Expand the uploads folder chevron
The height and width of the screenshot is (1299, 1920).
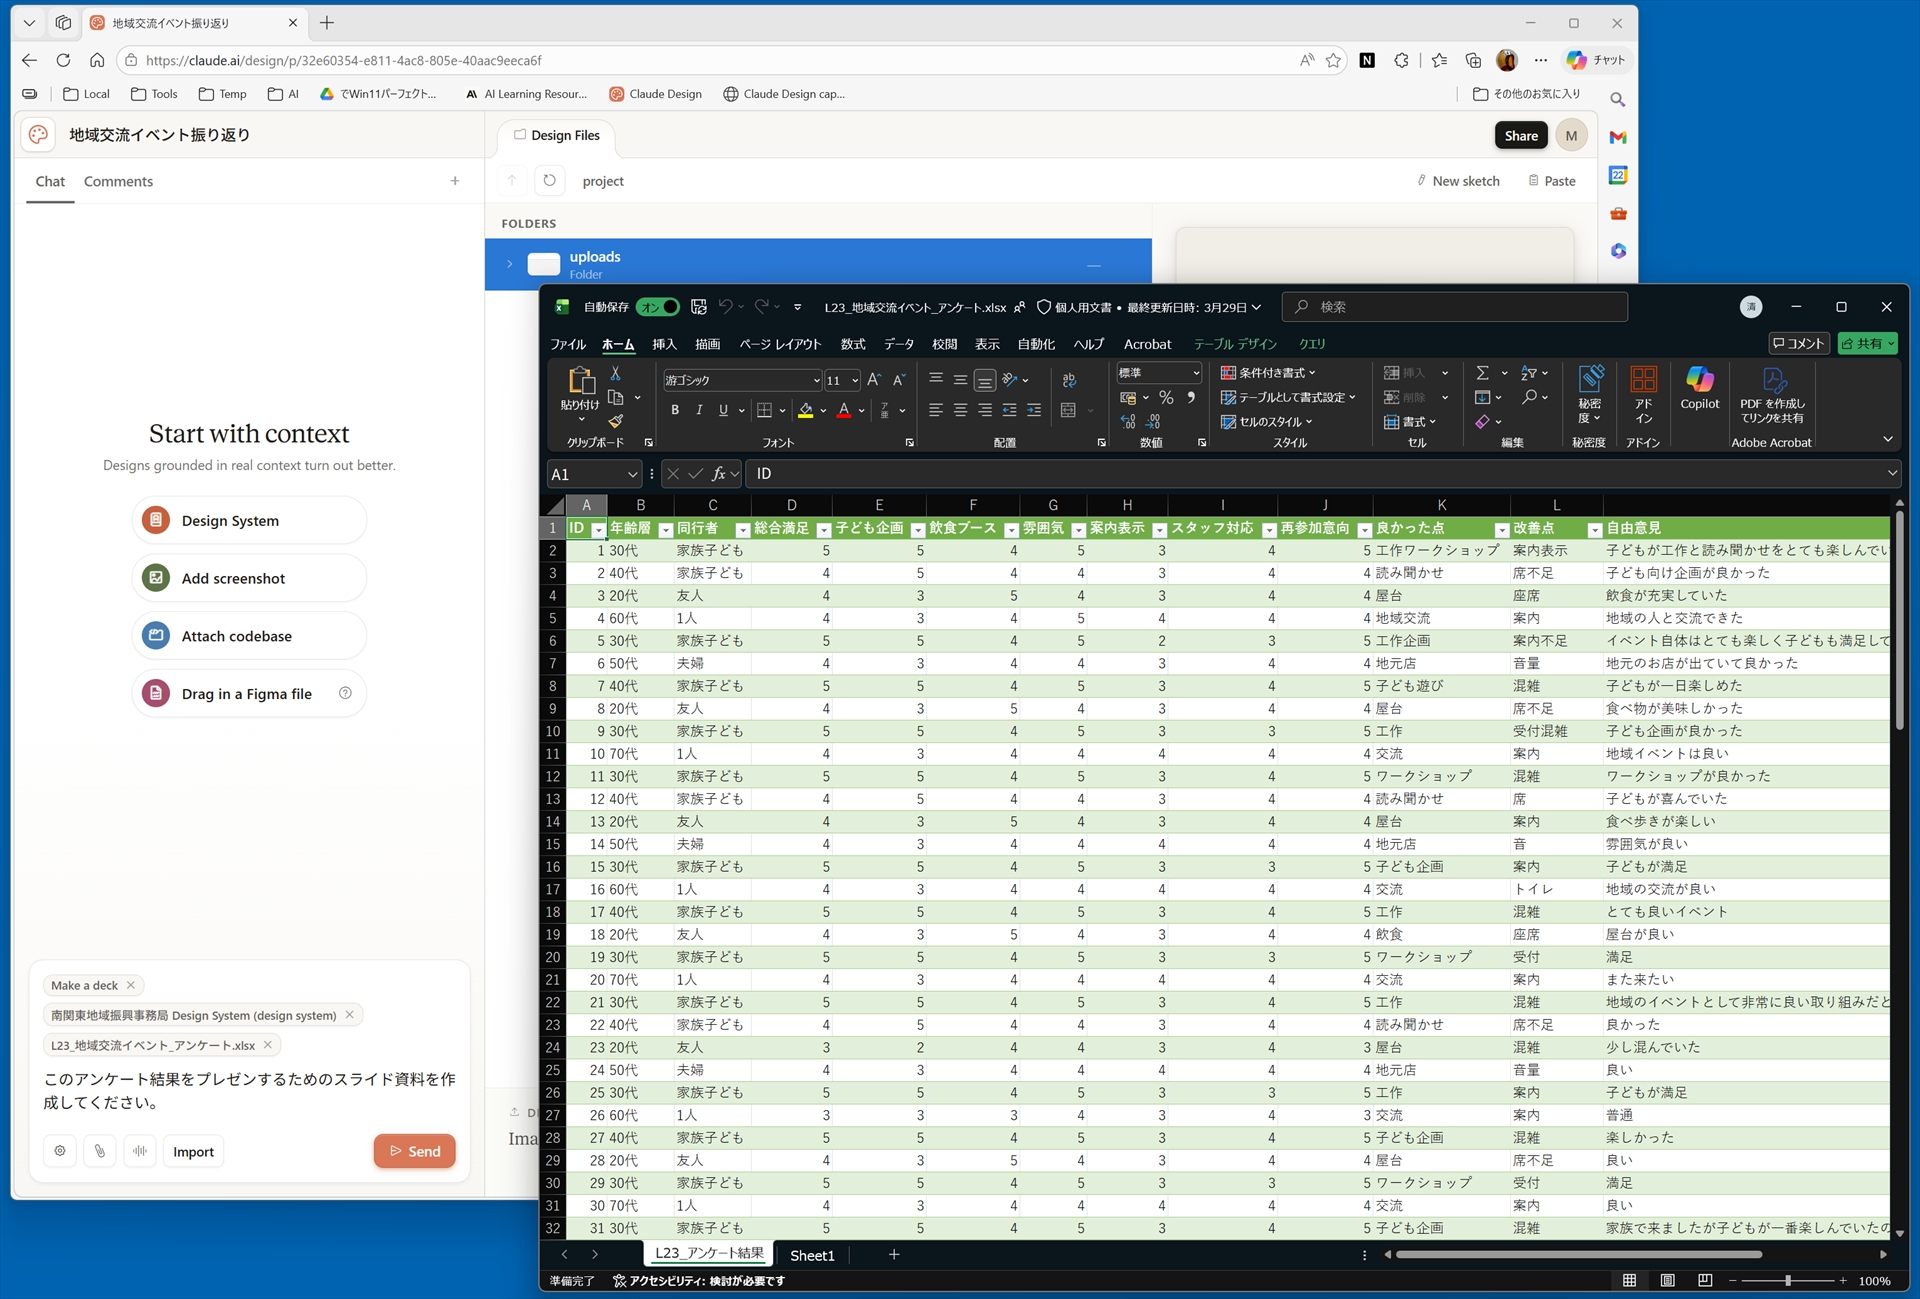pyautogui.click(x=509, y=264)
